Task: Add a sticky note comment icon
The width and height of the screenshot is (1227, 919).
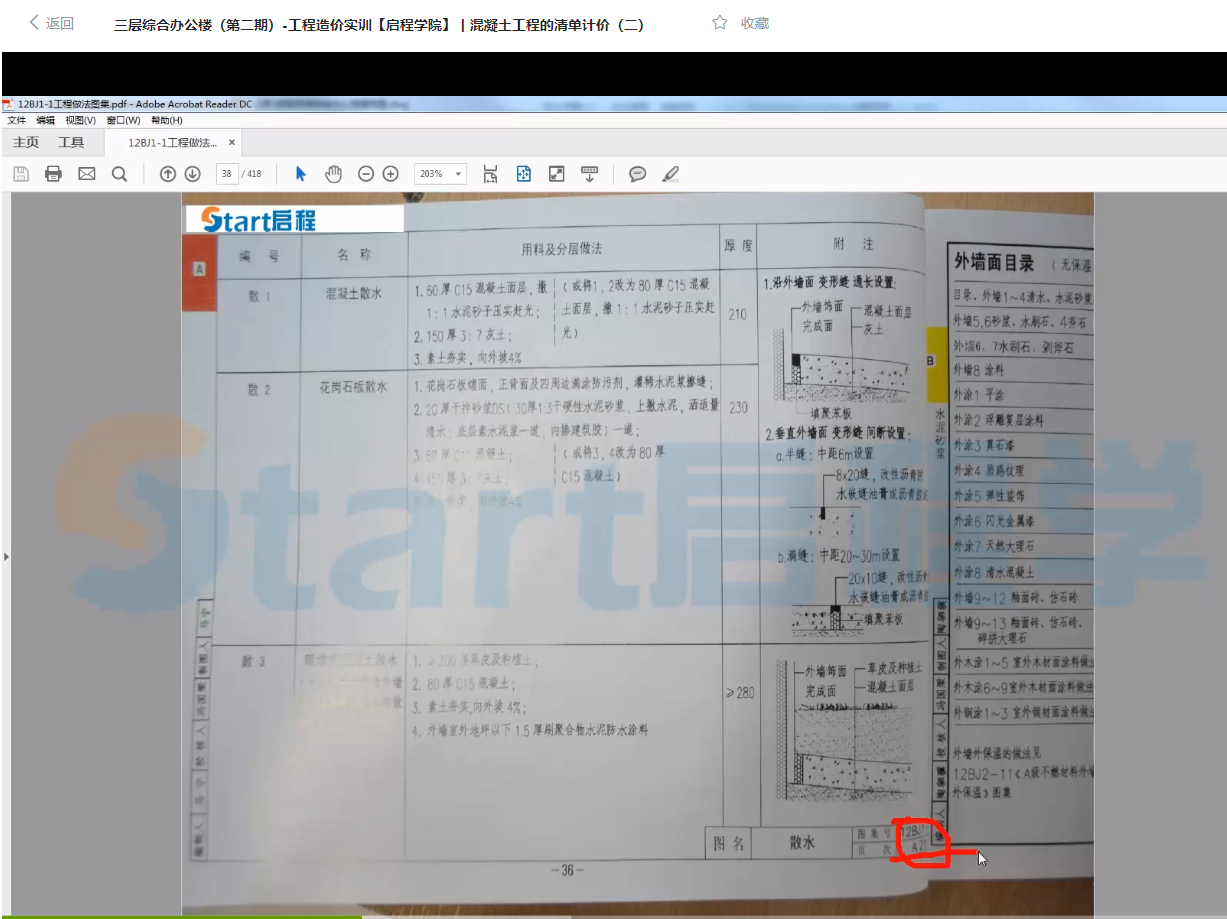Action: 637,174
